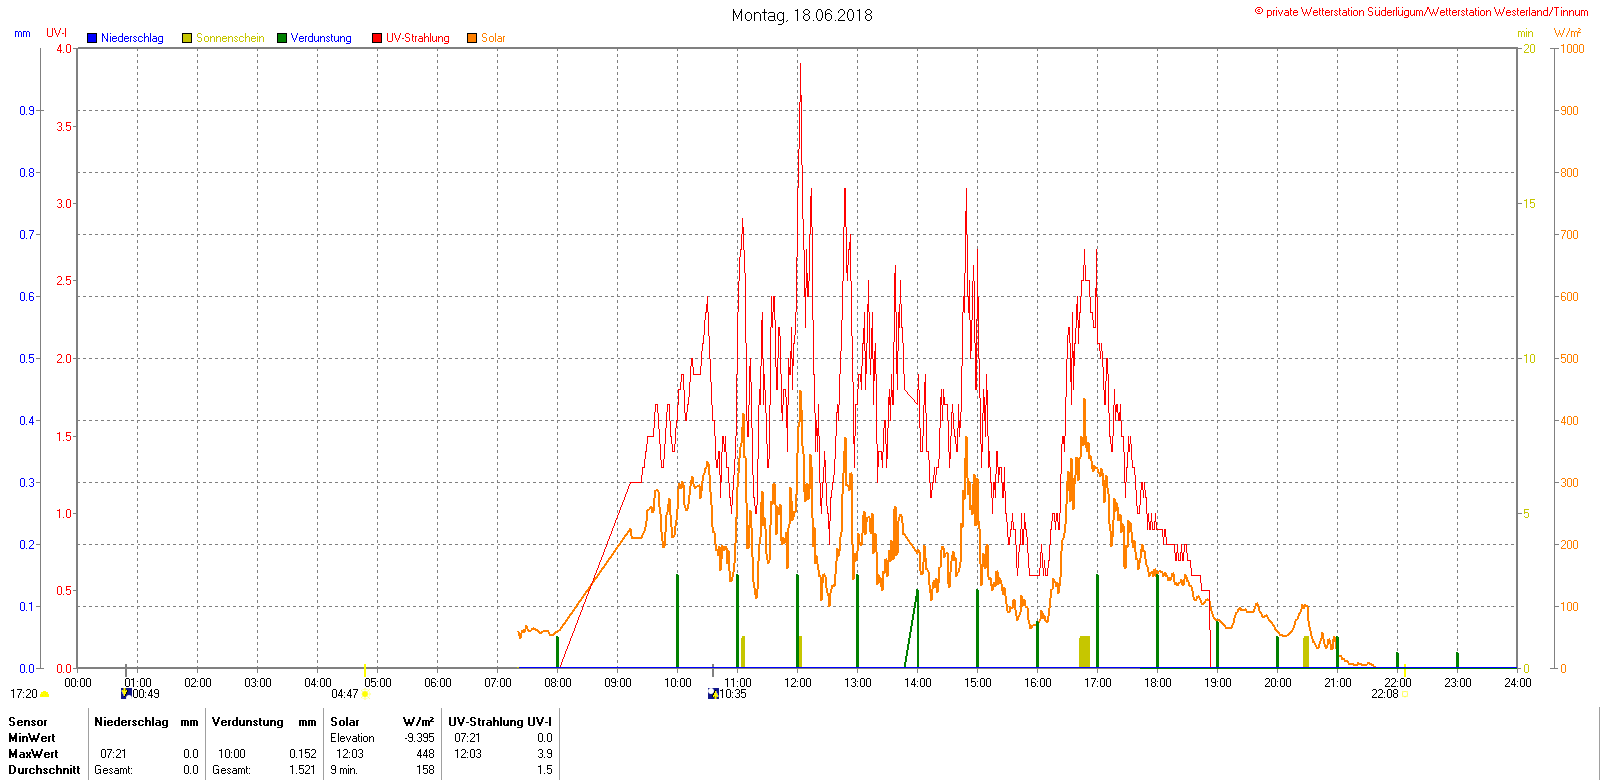Click the 10:35 moonrise time label

click(x=733, y=694)
